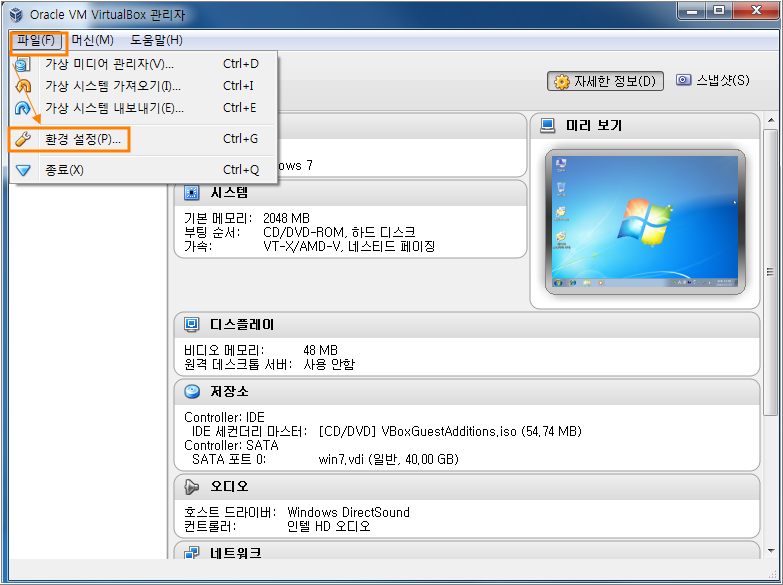
Task: Click the 저장소 disc icon
Action: tap(192, 391)
